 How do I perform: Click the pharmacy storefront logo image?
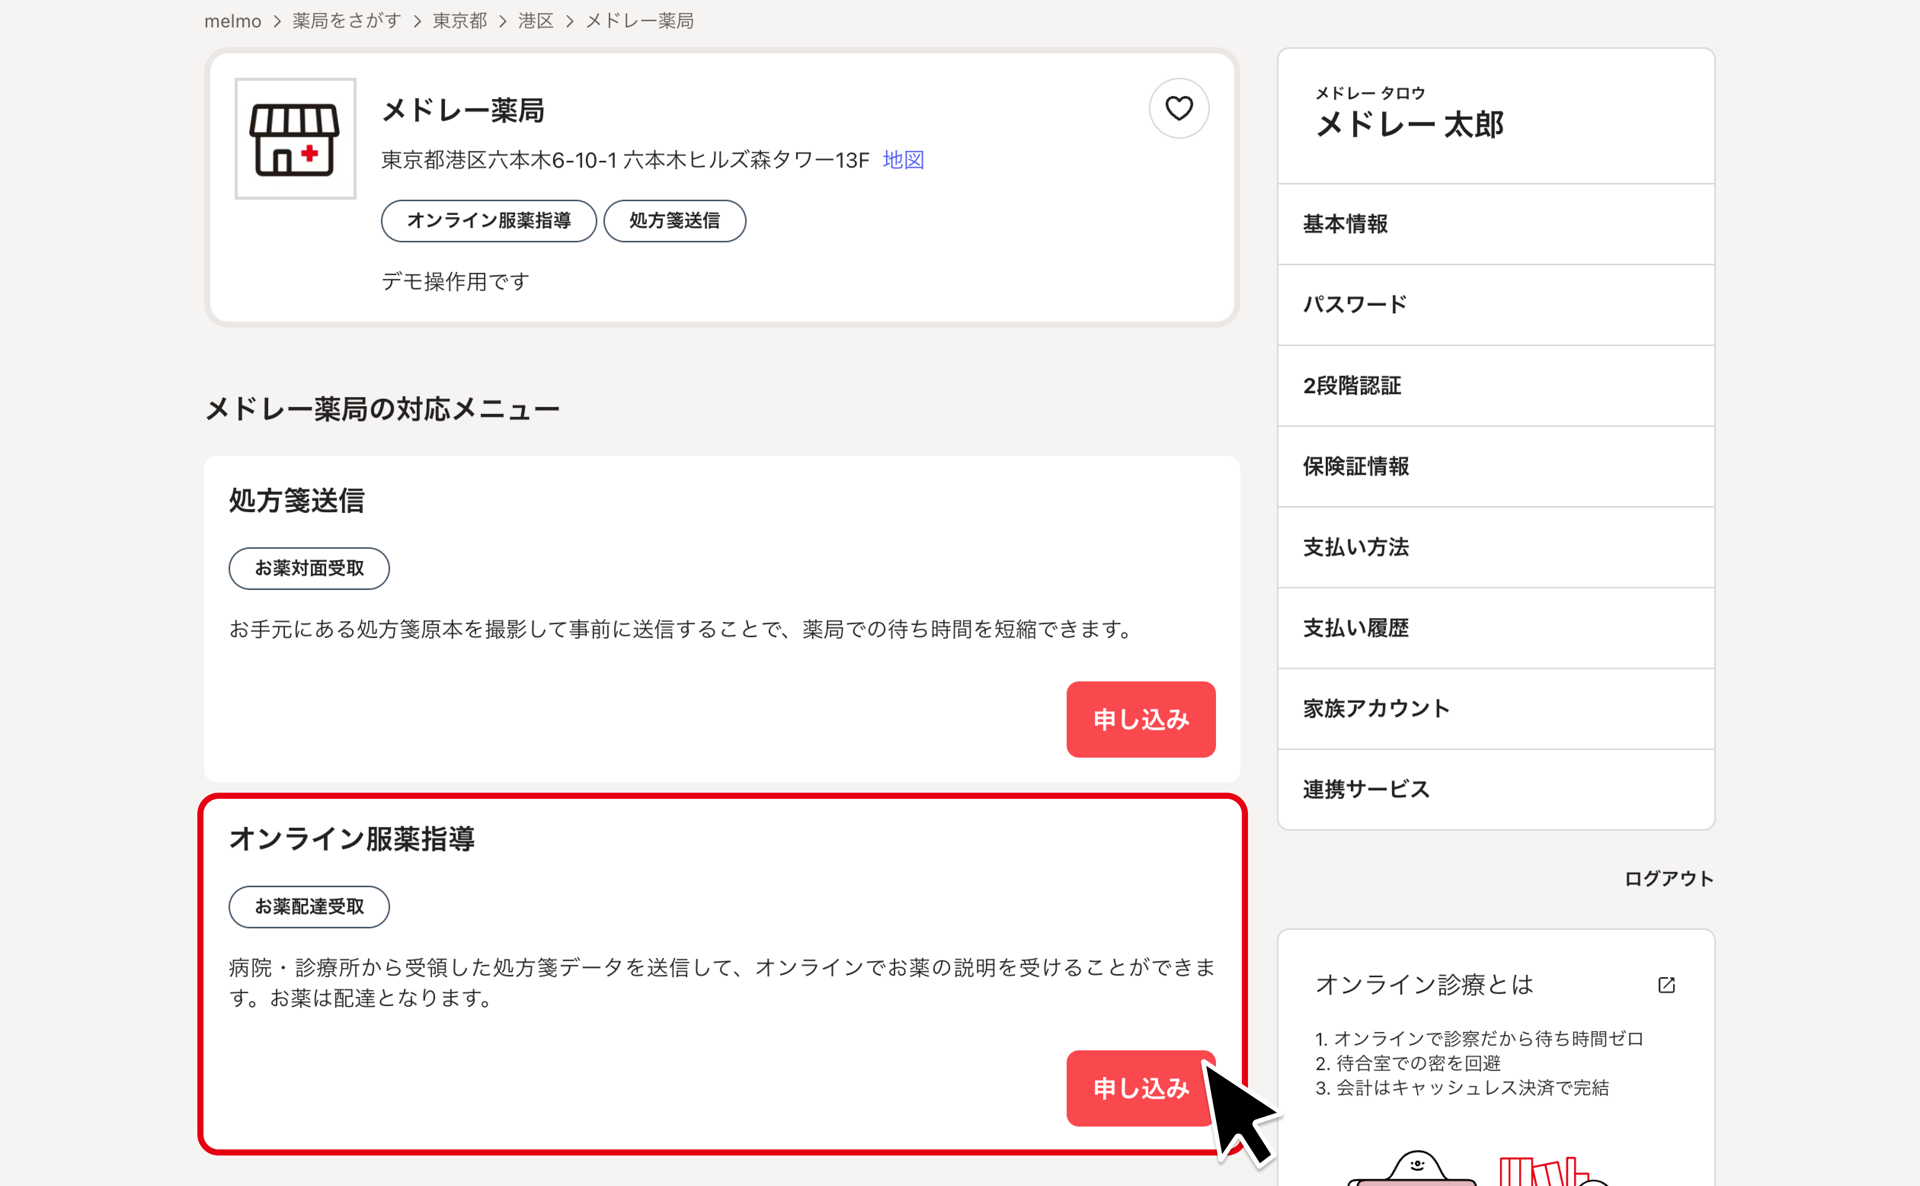point(295,139)
